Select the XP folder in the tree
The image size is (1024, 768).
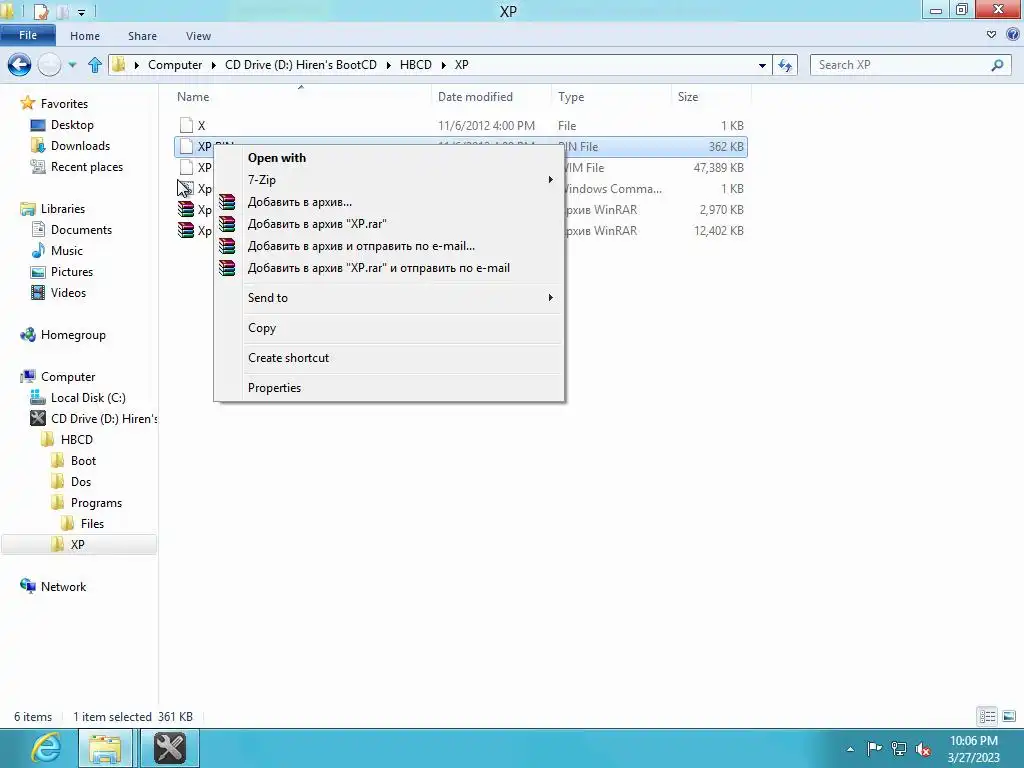[78, 545]
